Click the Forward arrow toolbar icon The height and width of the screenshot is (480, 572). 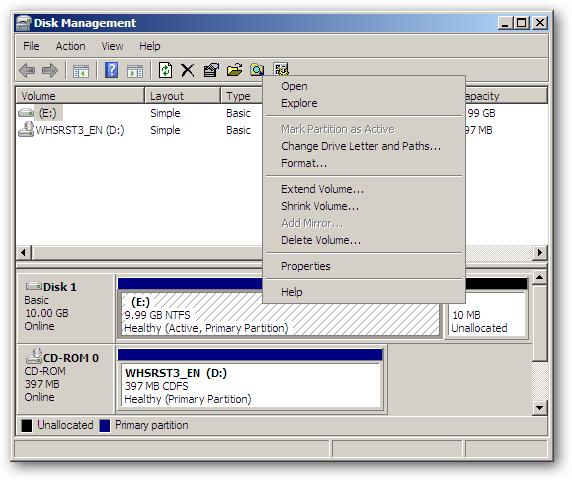tap(50, 70)
